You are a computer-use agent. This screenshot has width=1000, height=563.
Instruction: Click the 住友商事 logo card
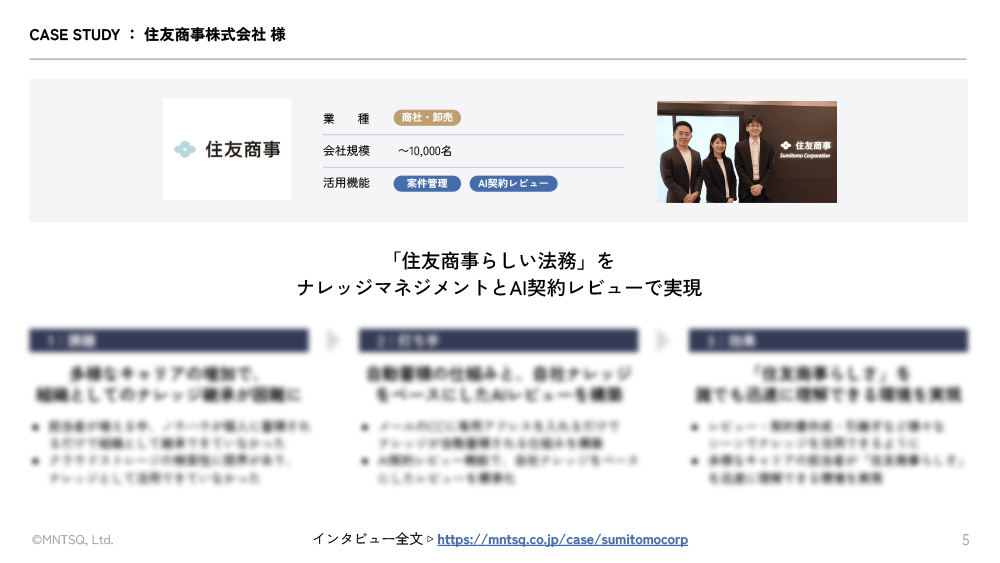click(227, 150)
